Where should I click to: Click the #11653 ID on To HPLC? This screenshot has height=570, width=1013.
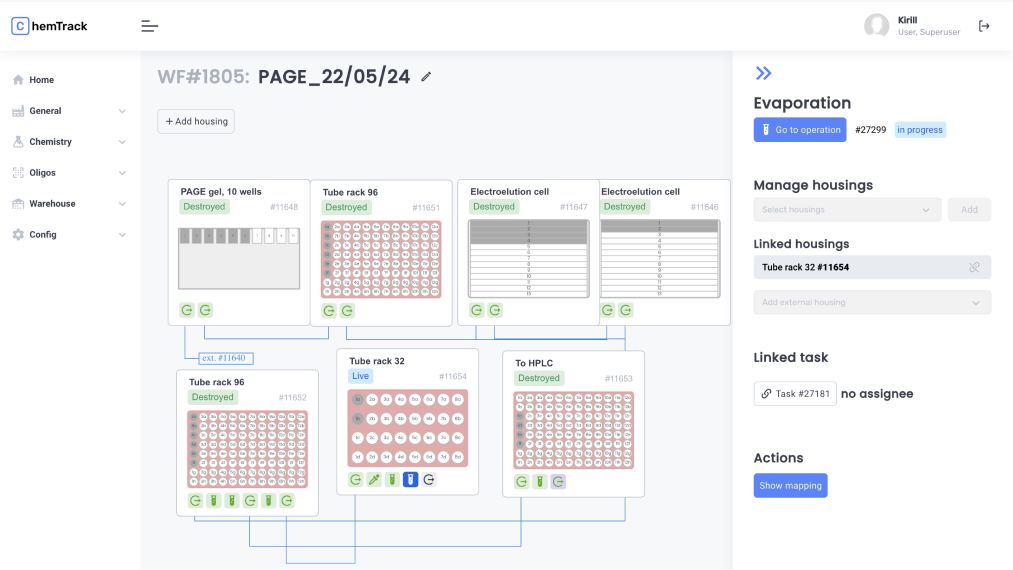pyautogui.click(x=618, y=379)
